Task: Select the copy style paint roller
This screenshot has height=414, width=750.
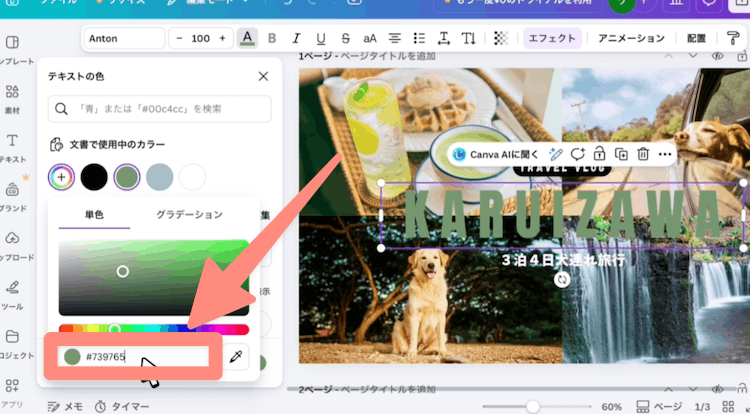Action: click(733, 38)
